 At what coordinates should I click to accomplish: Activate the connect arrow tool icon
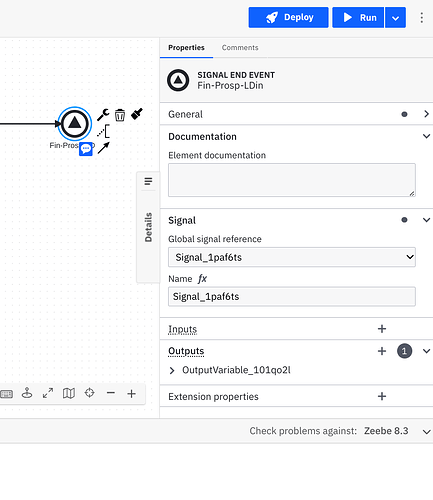coord(104,148)
